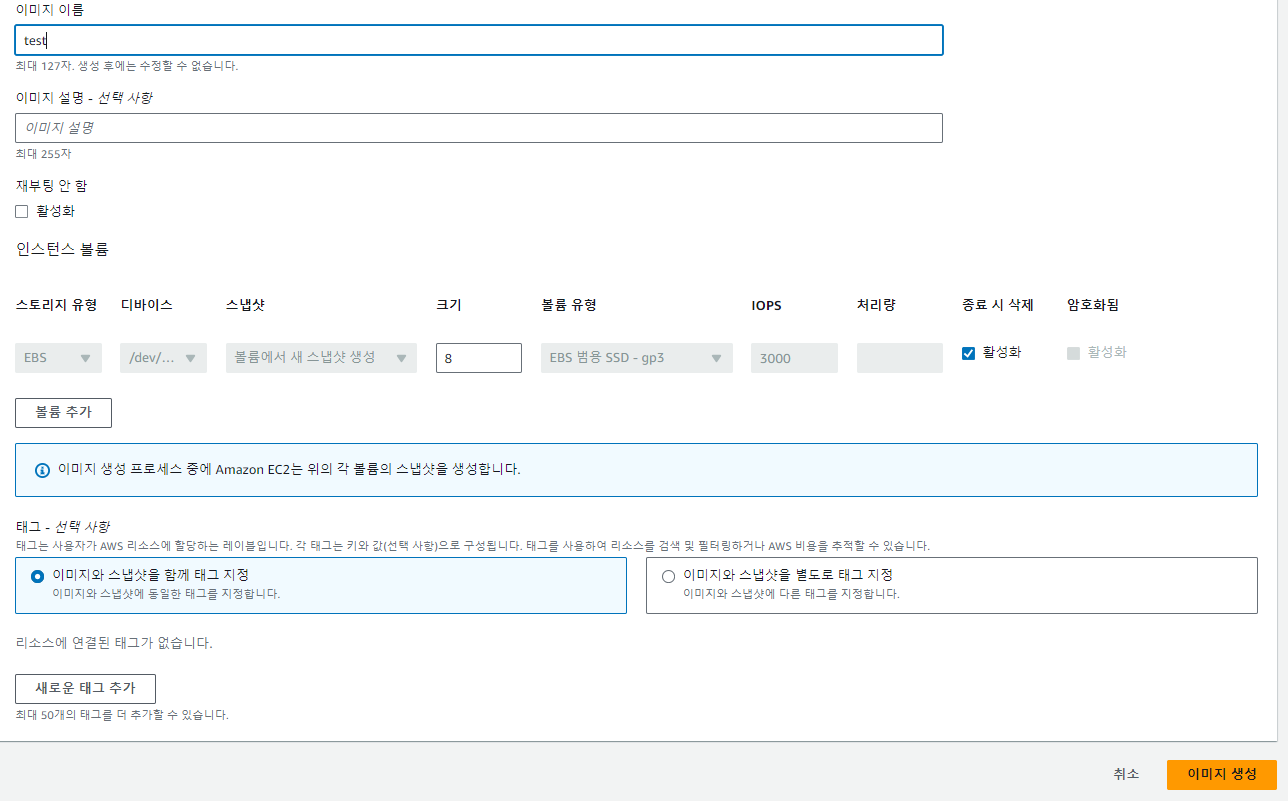1288x801 pixels.
Task: Click the '처리량' column header
Action: [x=876, y=305]
